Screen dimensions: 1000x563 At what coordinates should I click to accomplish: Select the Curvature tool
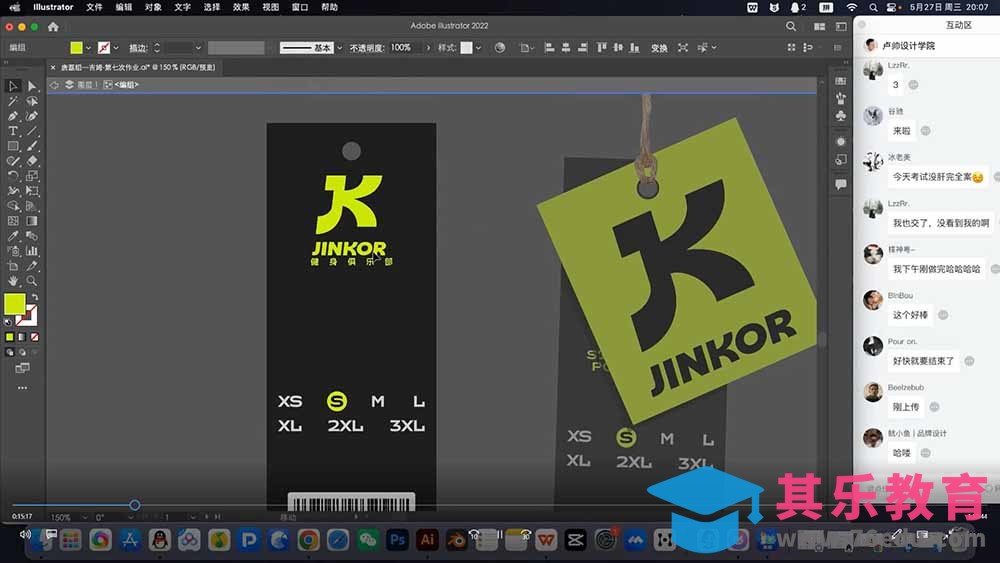32,116
